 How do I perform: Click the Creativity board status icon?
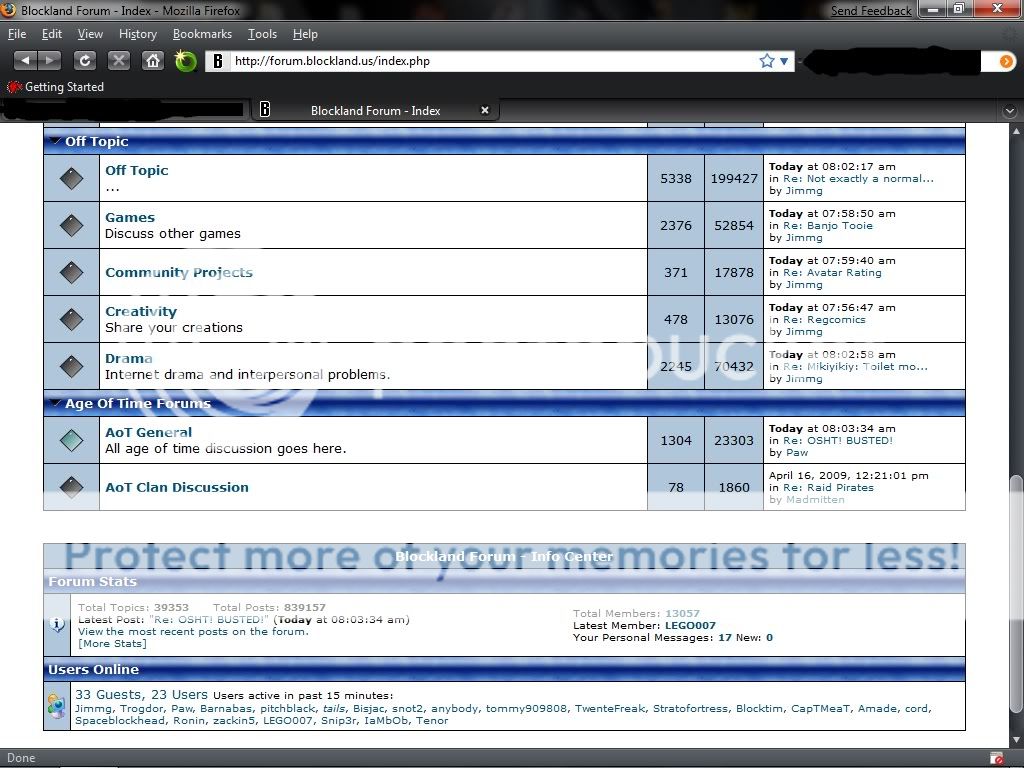(x=71, y=319)
